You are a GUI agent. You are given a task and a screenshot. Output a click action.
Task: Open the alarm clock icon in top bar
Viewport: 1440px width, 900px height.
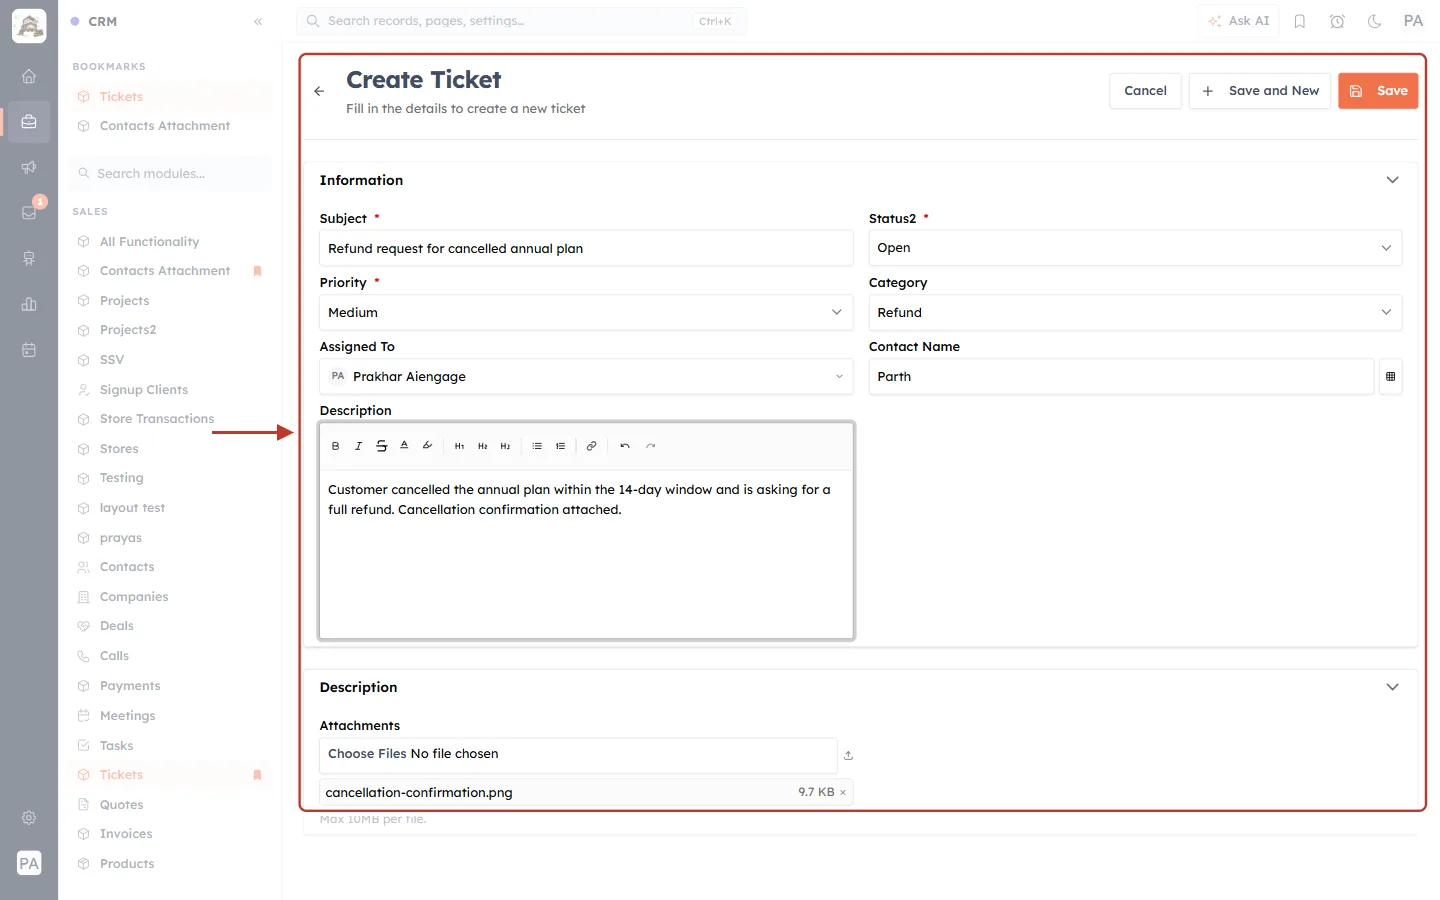1337,21
